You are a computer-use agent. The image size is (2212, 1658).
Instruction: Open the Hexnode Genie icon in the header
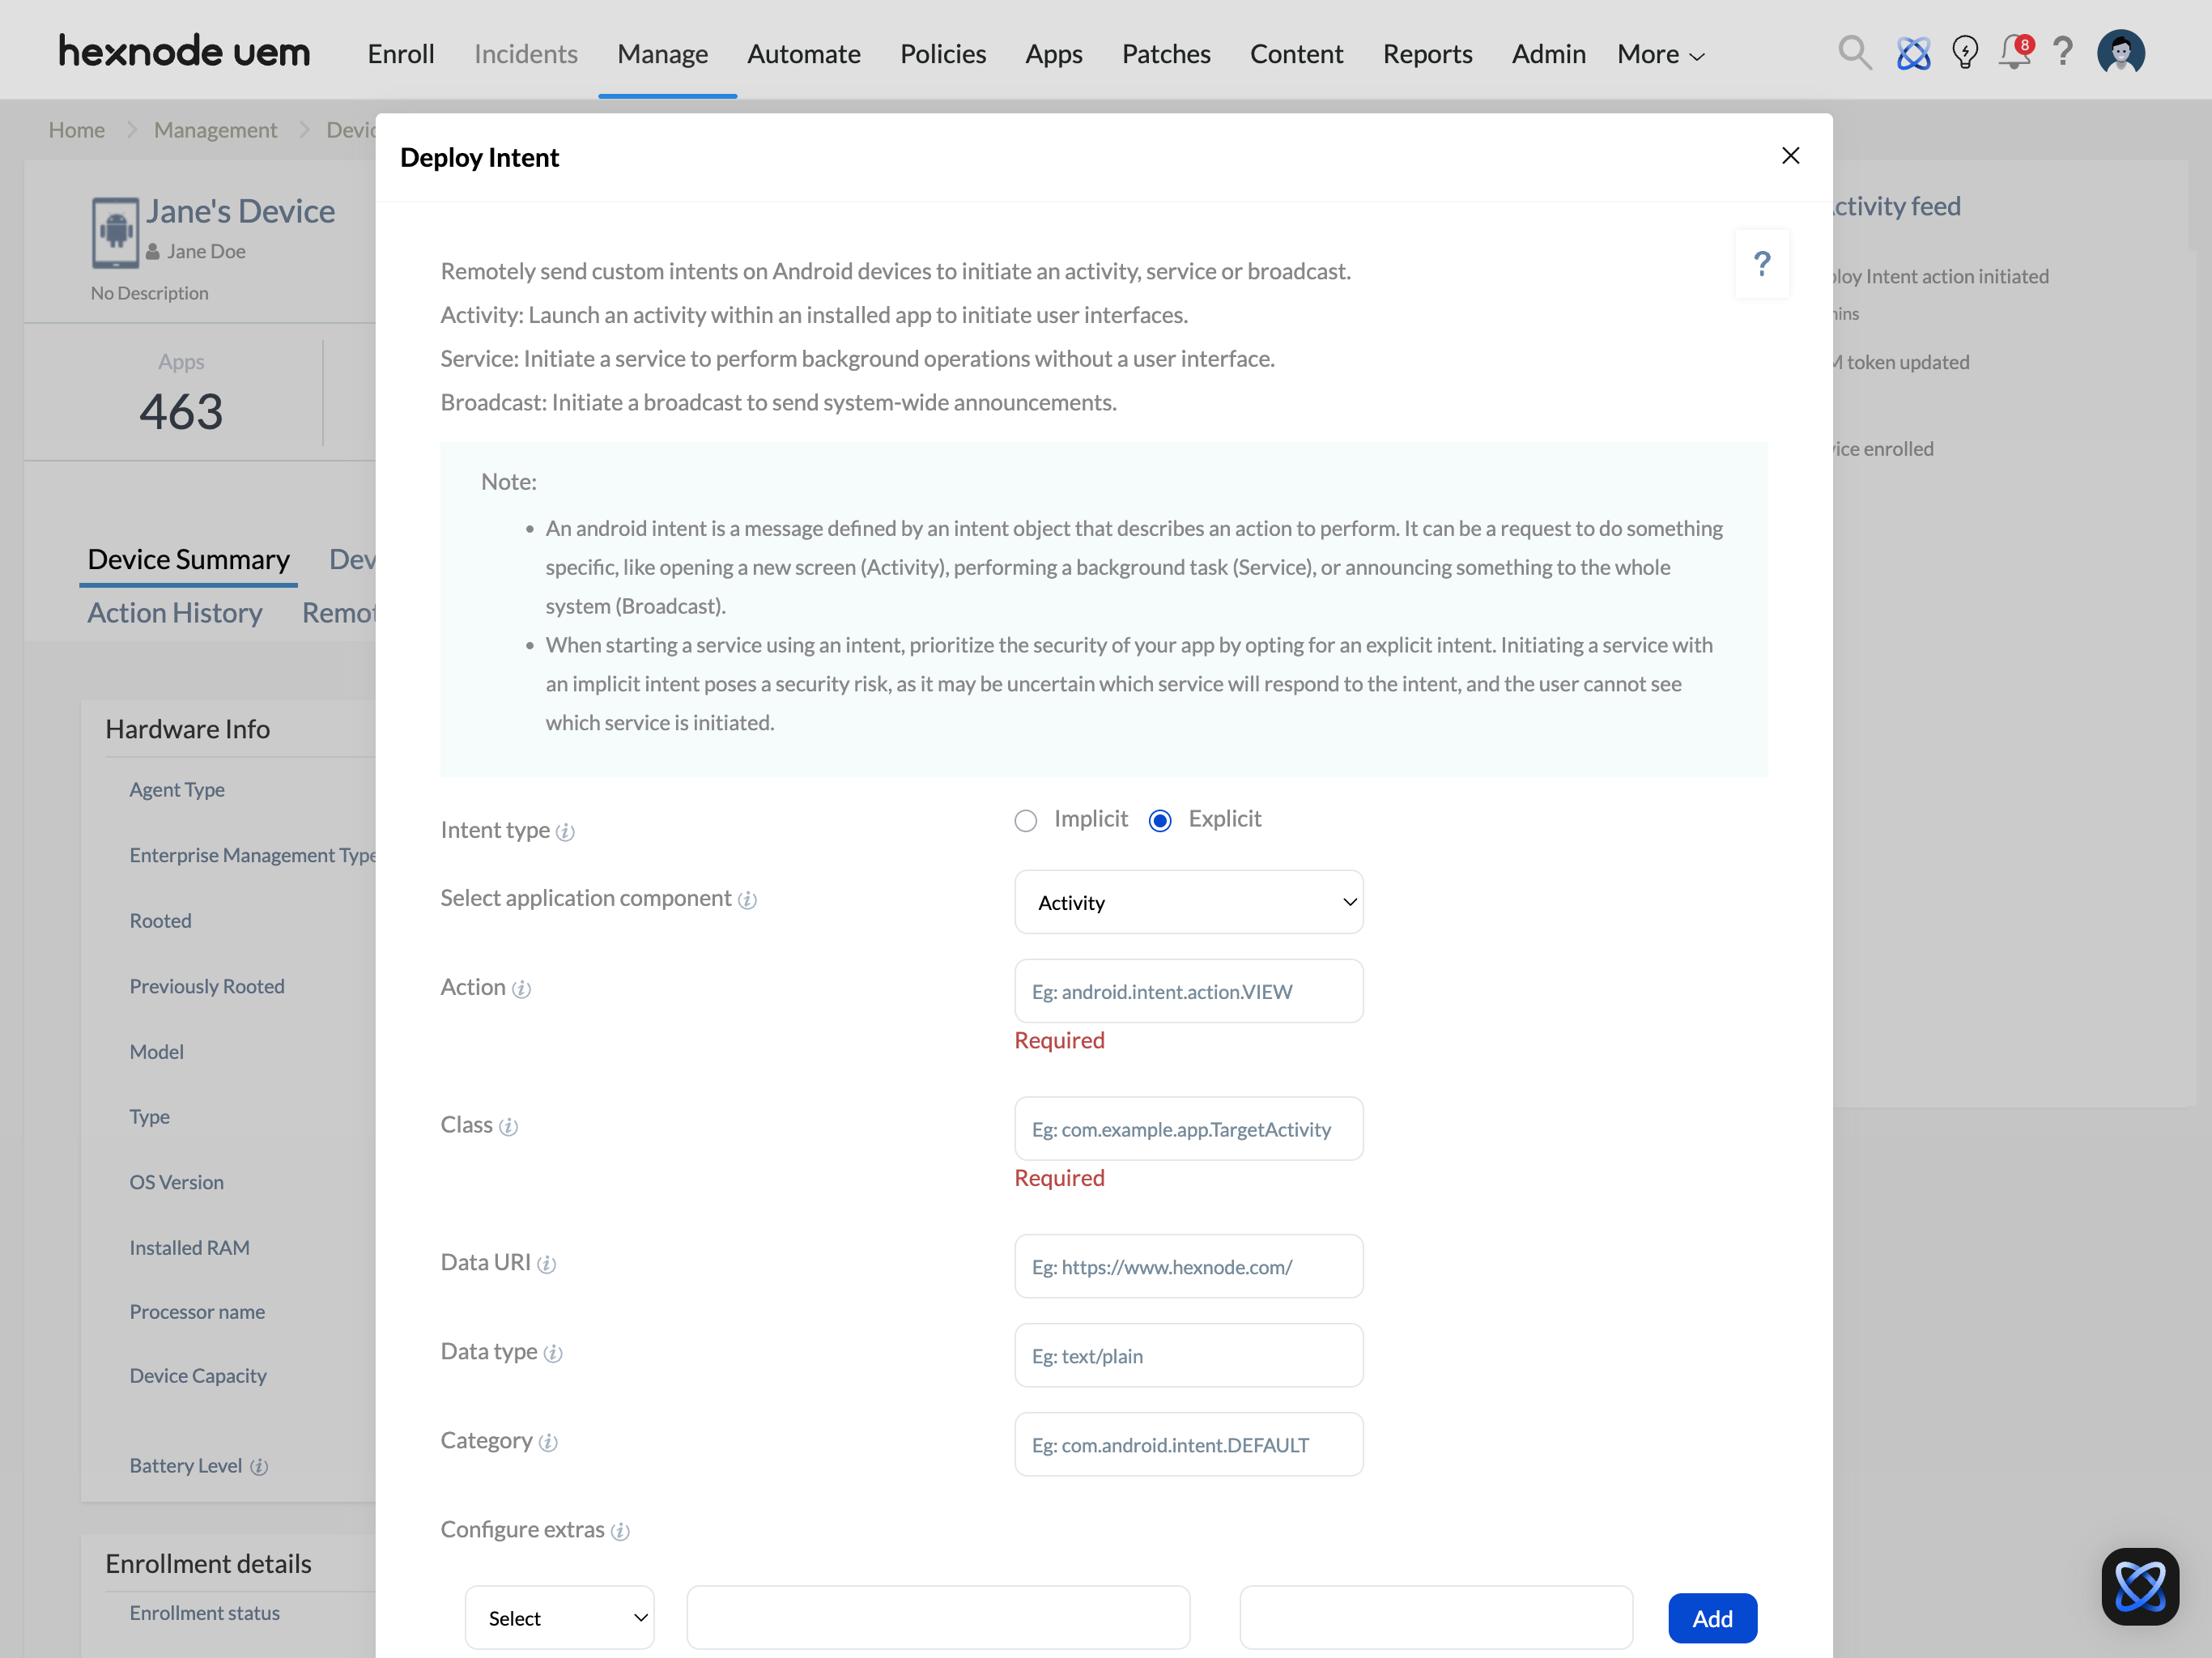[1913, 52]
